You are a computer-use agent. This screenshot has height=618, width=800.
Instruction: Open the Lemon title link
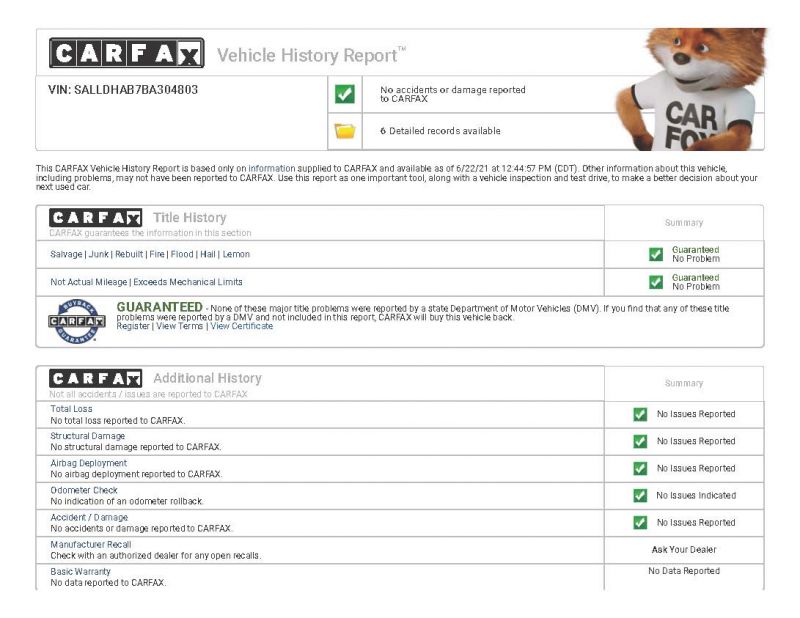[x=236, y=254]
